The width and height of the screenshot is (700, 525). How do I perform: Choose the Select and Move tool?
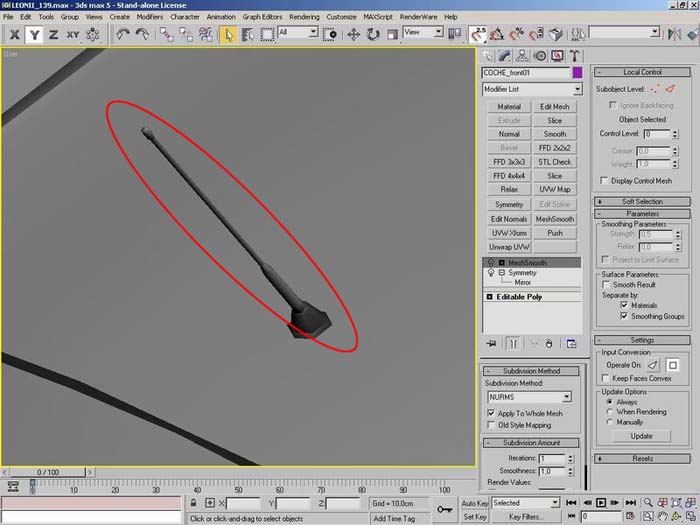354,34
